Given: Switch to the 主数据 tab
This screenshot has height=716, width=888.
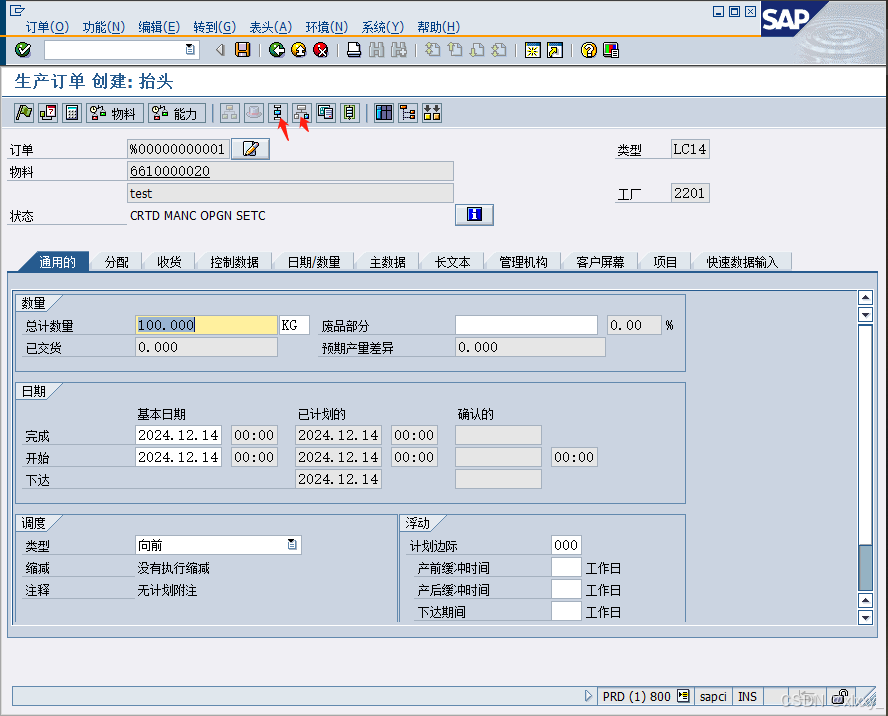Looking at the screenshot, I should pos(388,262).
